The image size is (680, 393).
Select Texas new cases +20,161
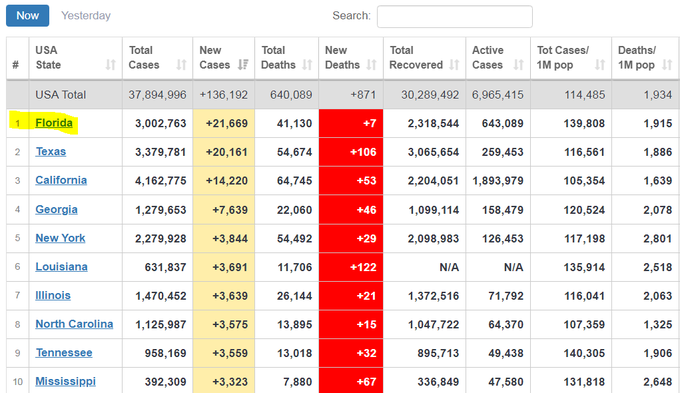(x=227, y=152)
